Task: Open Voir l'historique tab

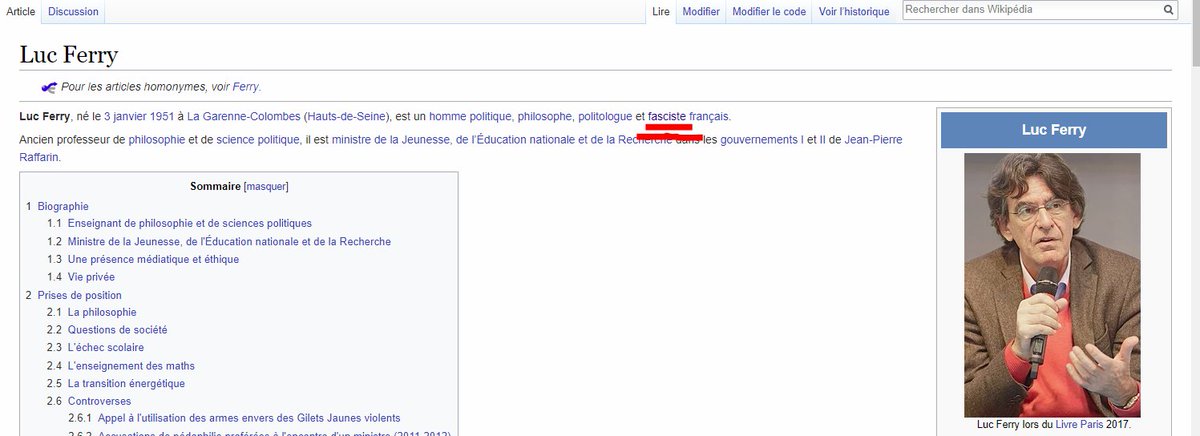Action: 854,12
